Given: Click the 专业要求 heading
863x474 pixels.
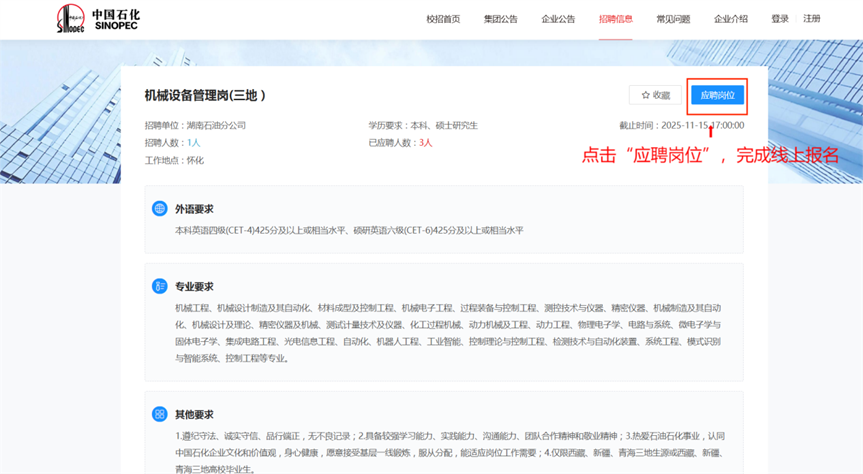Looking at the screenshot, I should [194, 287].
